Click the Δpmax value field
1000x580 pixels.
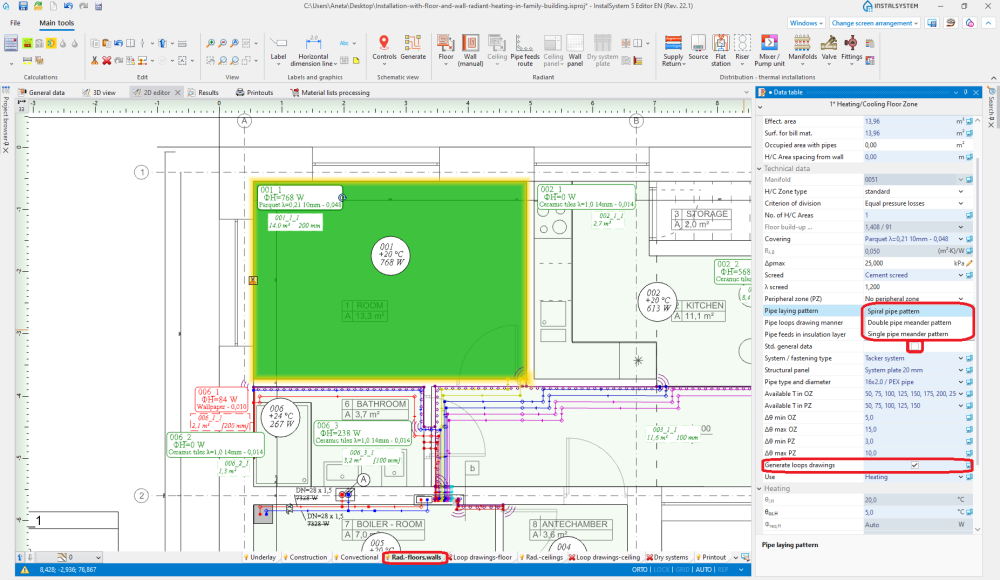[x=908, y=263]
